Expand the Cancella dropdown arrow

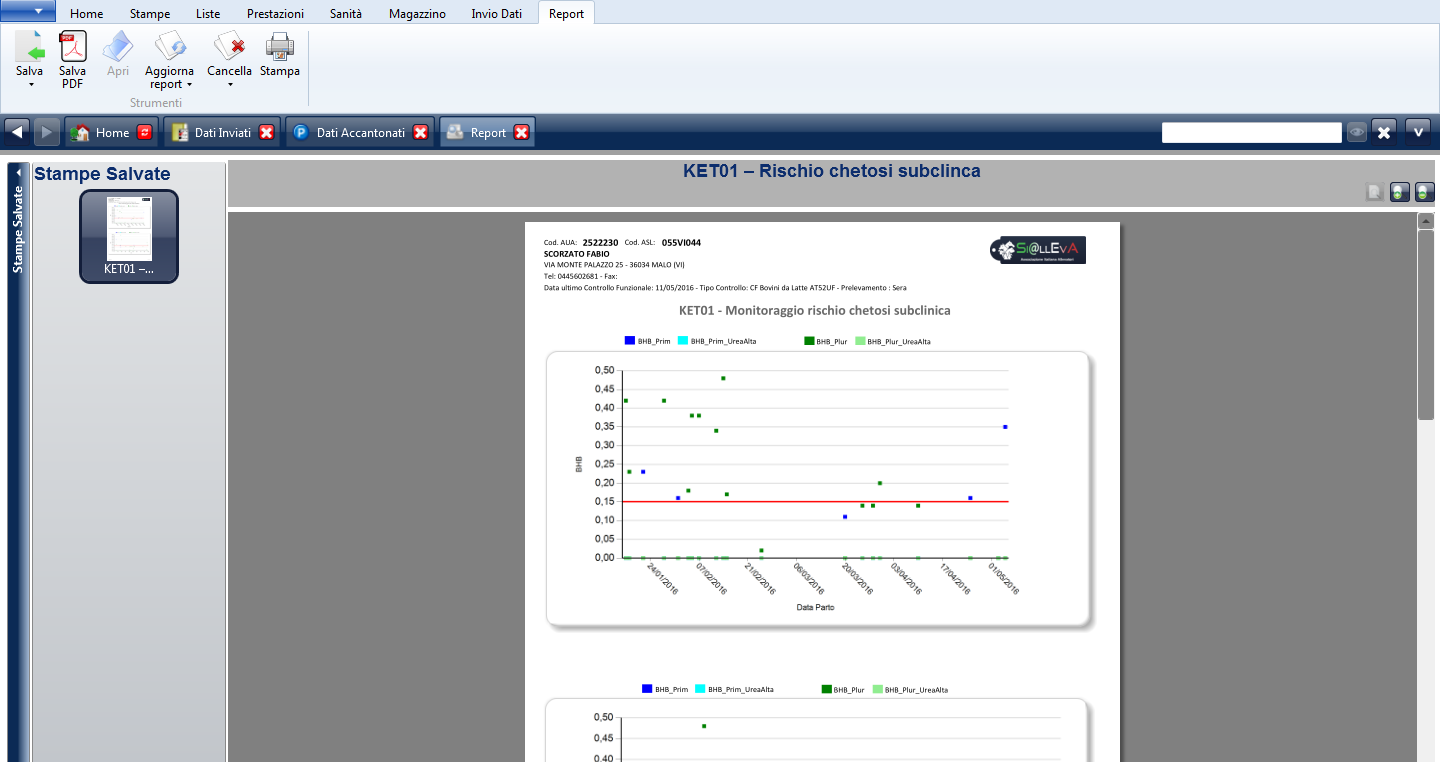click(x=230, y=85)
